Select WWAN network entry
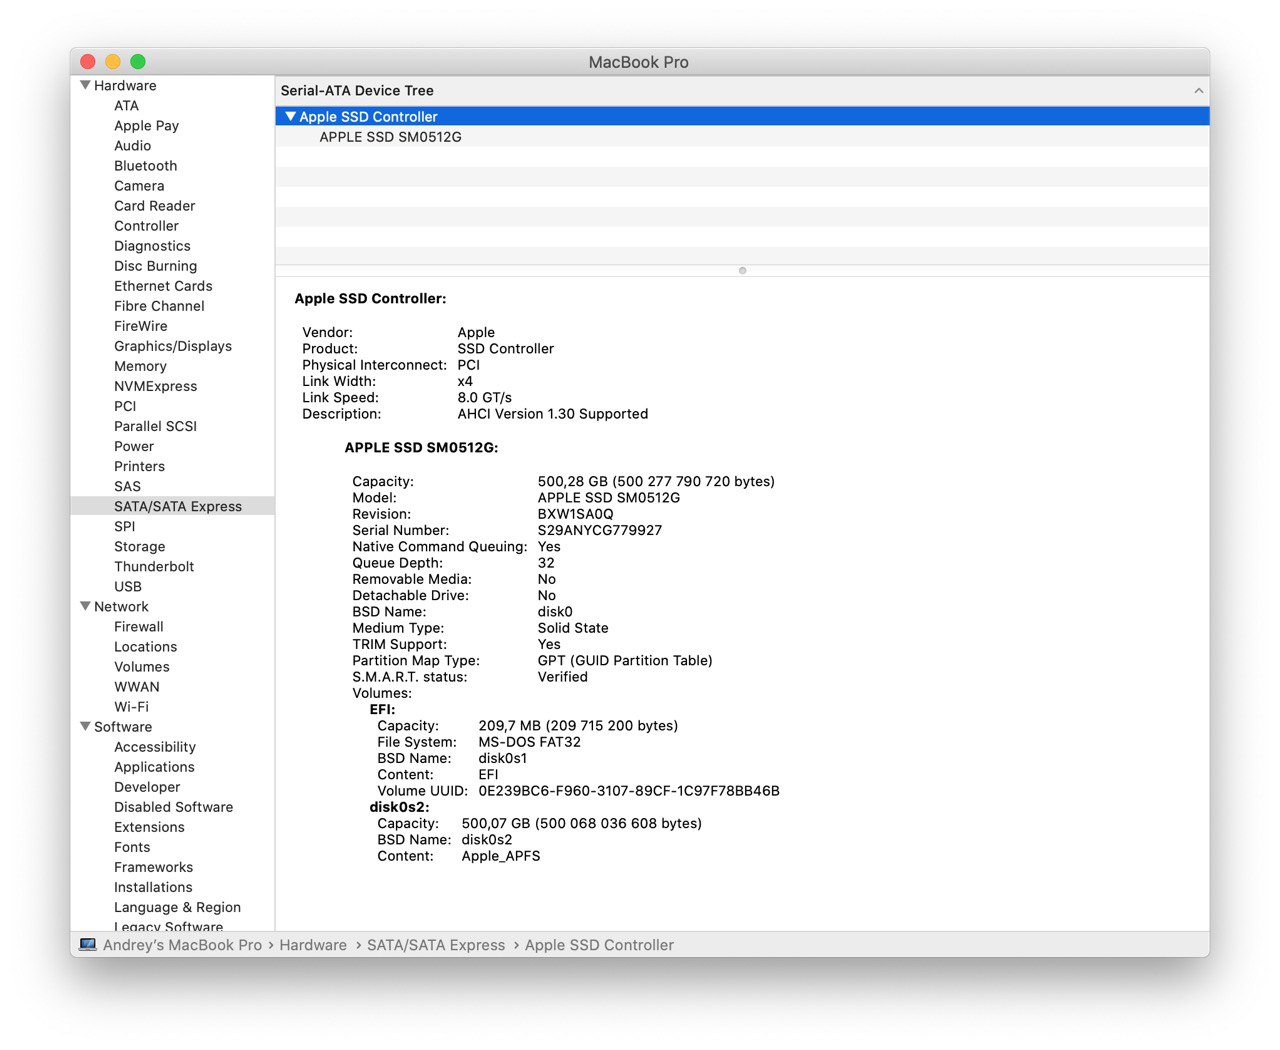Viewport: 1280px width, 1050px height. [136, 687]
